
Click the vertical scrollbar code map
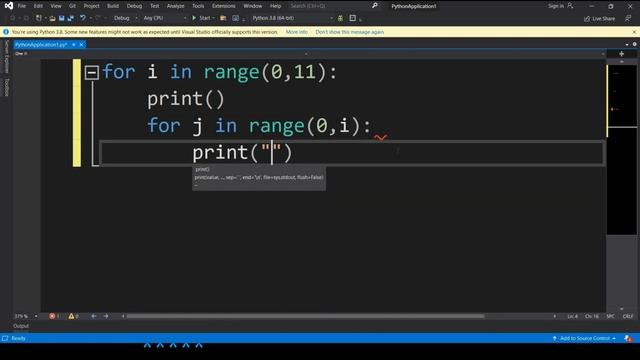pyautogui.click(x=622, y=150)
